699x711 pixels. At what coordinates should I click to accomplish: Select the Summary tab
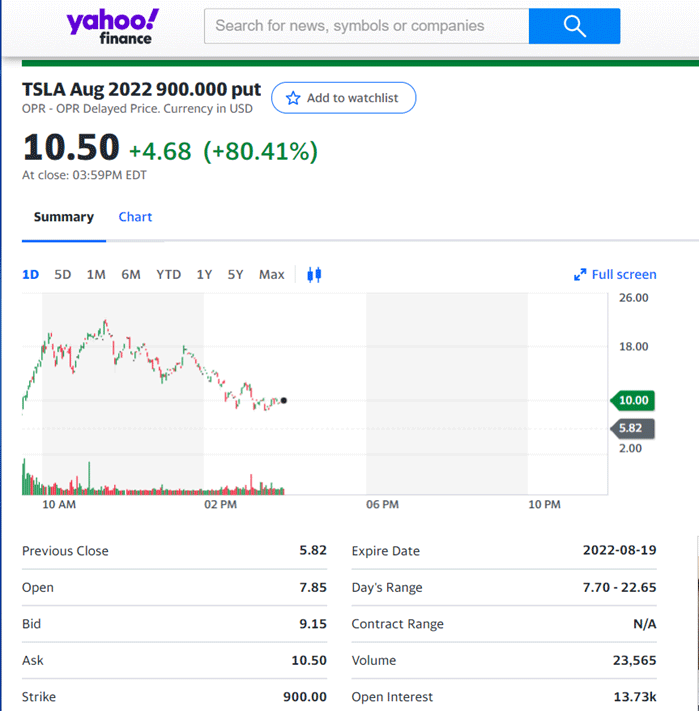(x=64, y=217)
